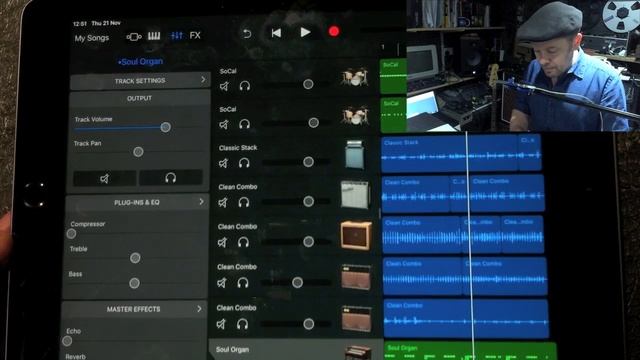Image resolution: width=640 pixels, height=360 pixels.
Task: Select the white Clean Combo amp icon
Action: 355,195
